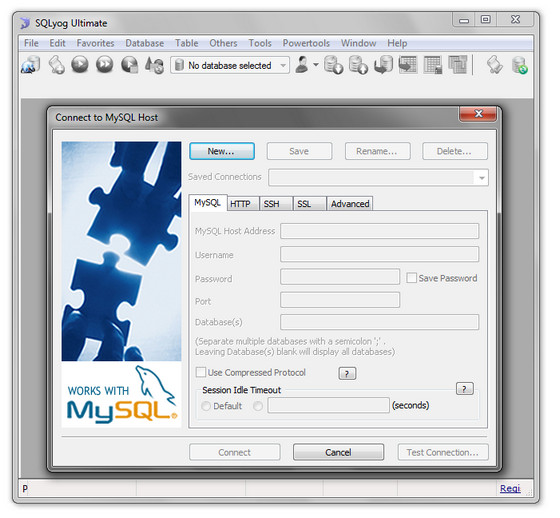Switch to the Advanced tab

[x=350, y=204]
